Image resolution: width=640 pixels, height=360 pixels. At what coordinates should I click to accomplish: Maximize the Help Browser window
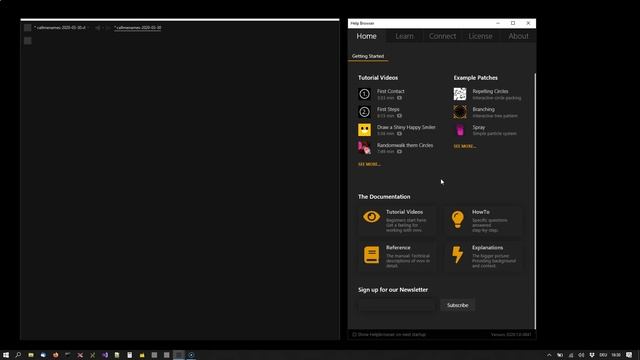pyautogui.click(x=513, y=23)
